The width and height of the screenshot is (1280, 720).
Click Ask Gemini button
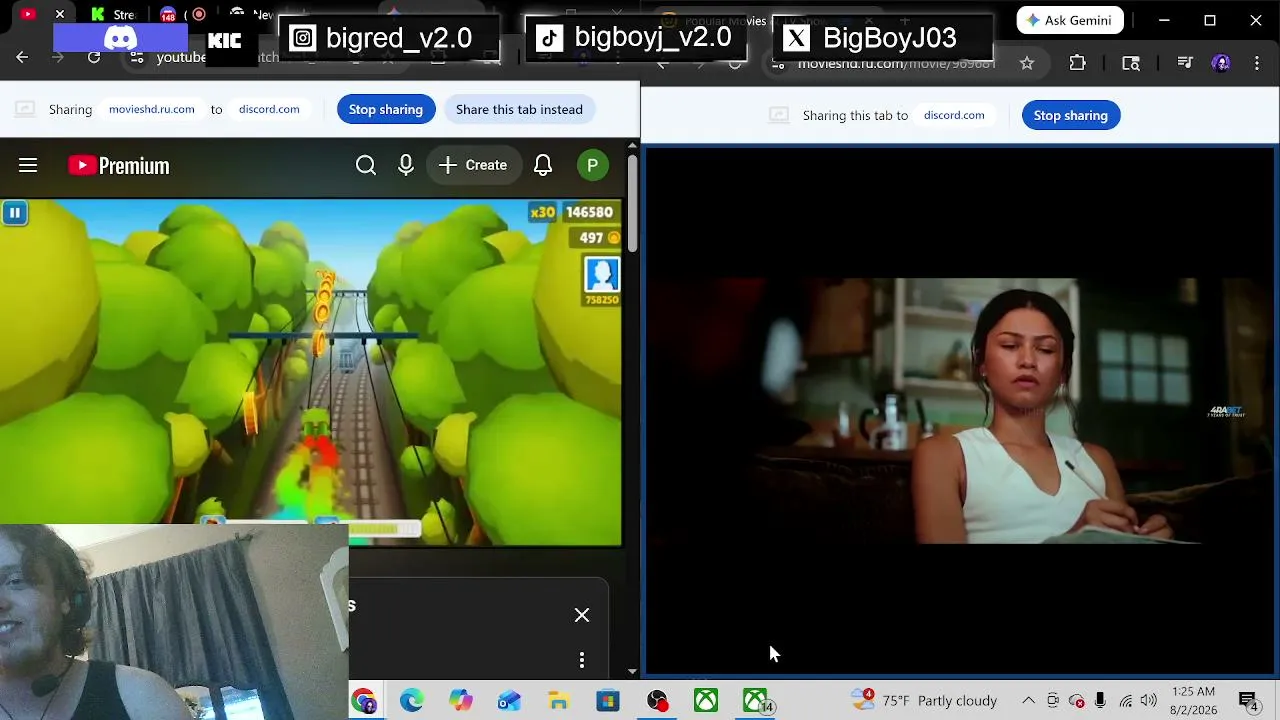click(x=1070, y=20)
